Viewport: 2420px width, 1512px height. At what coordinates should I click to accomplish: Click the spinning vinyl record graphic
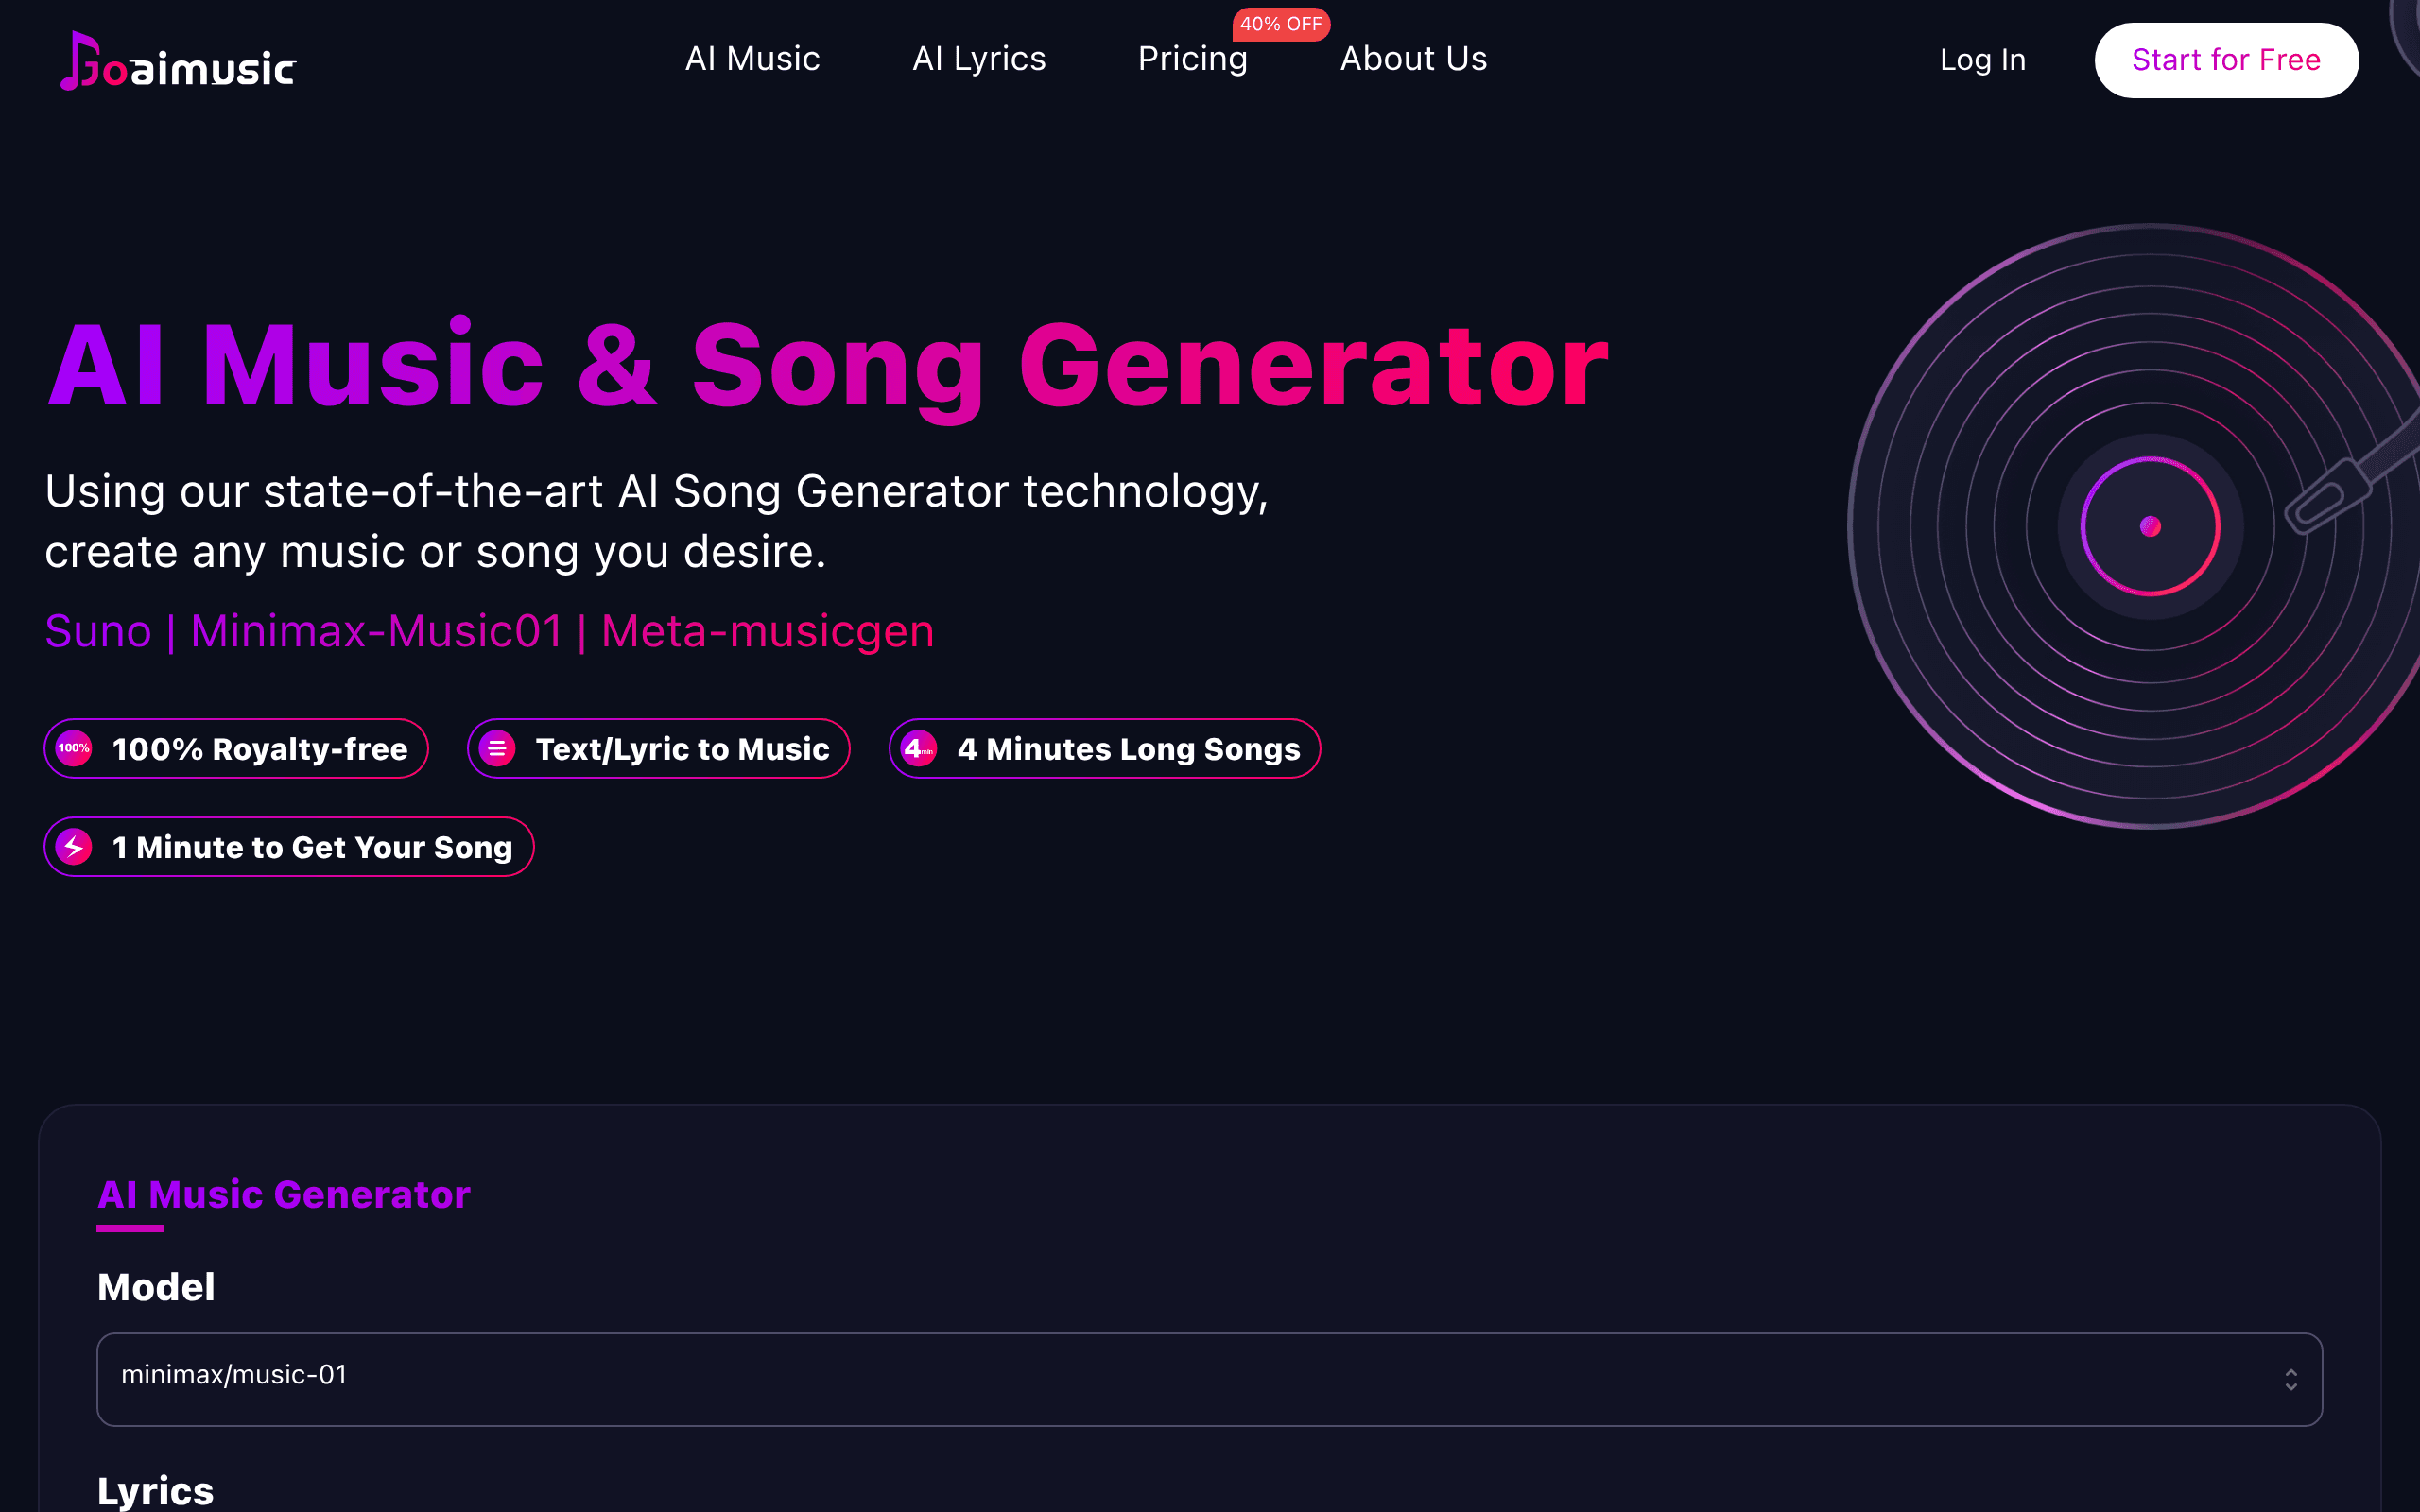tap(2134, 526)
